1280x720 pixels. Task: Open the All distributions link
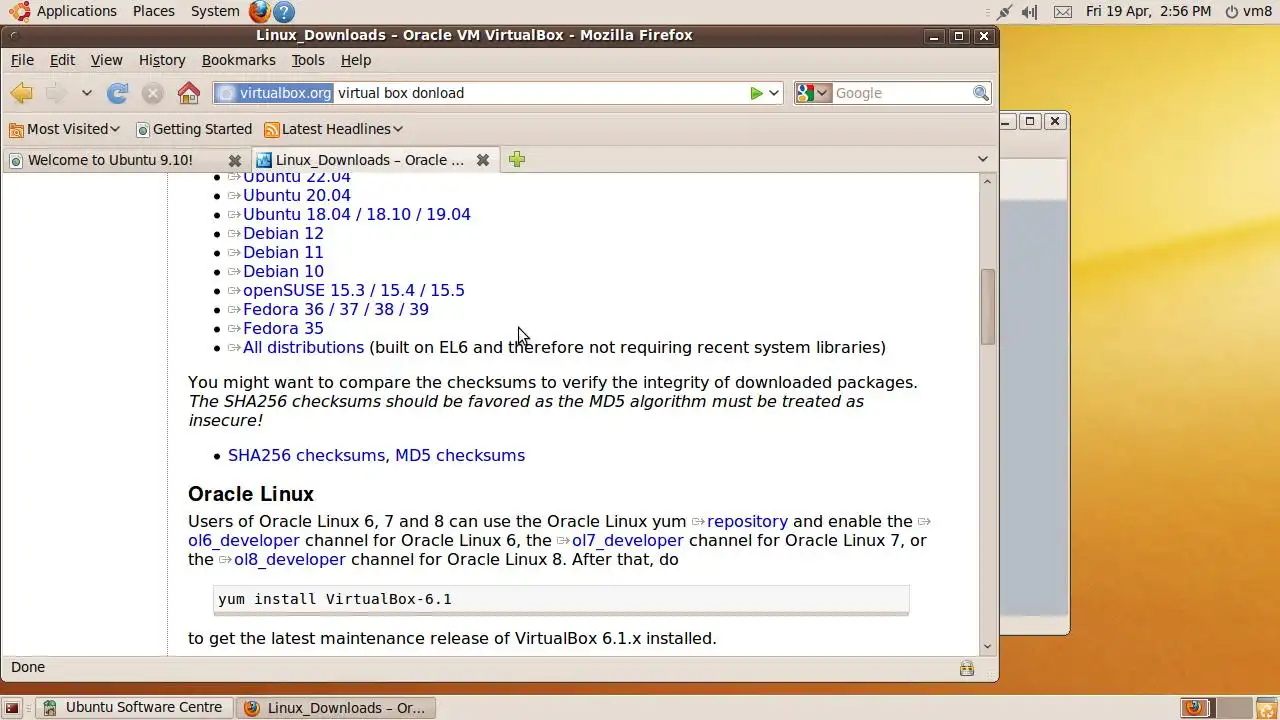pyautogui.click(x=303, y=347)
